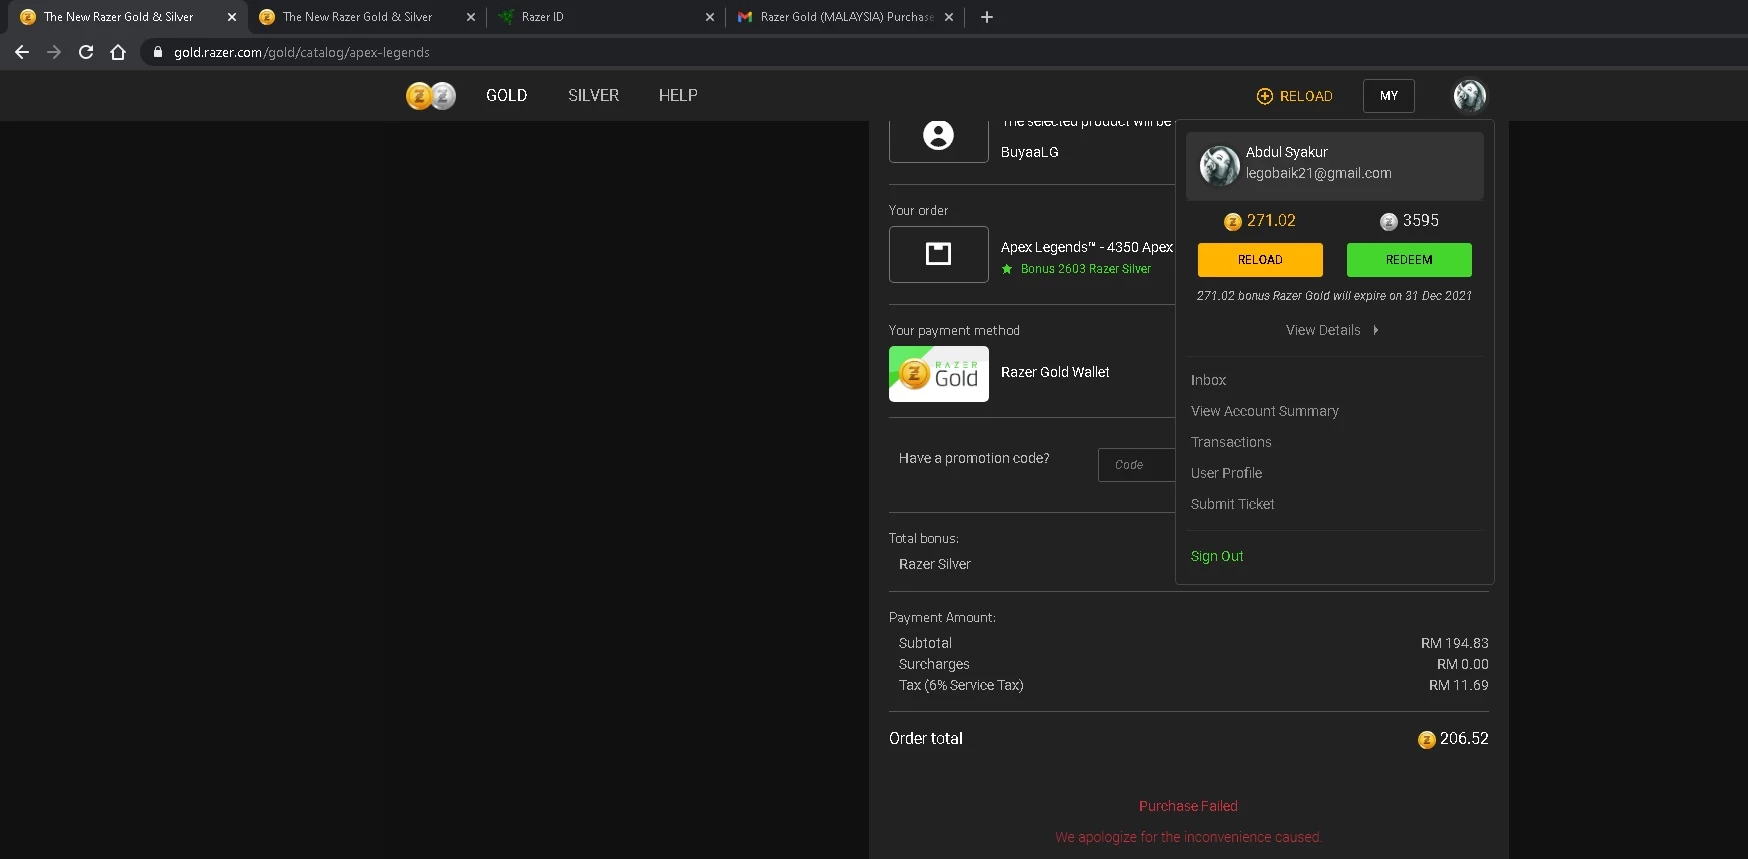Viewport: 1748px width, 859px height.
Task: Click the Razer Gold Silver coins logo
Action: pos(431,96)
